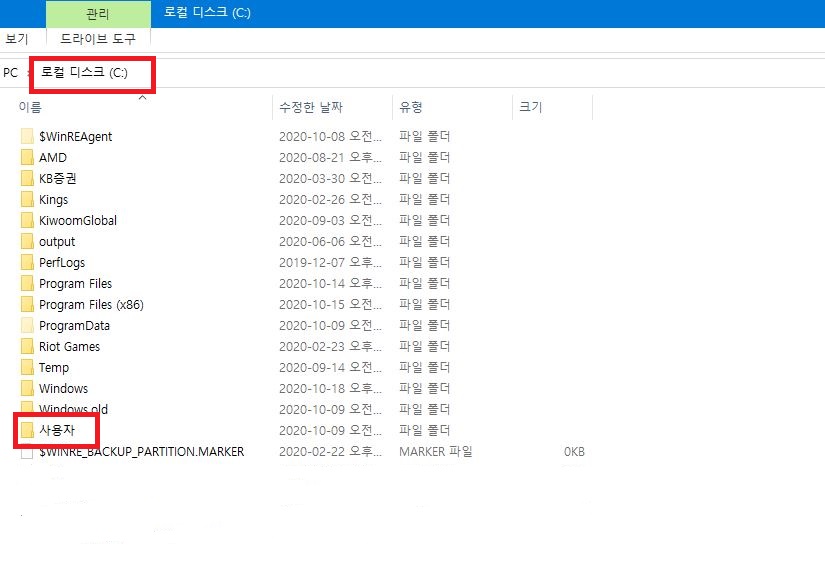Image resolution: width=825 pixels, height=570 pixels.
Task: Click the $WinREAgent folder icon
Action: (x=27, y=136)
